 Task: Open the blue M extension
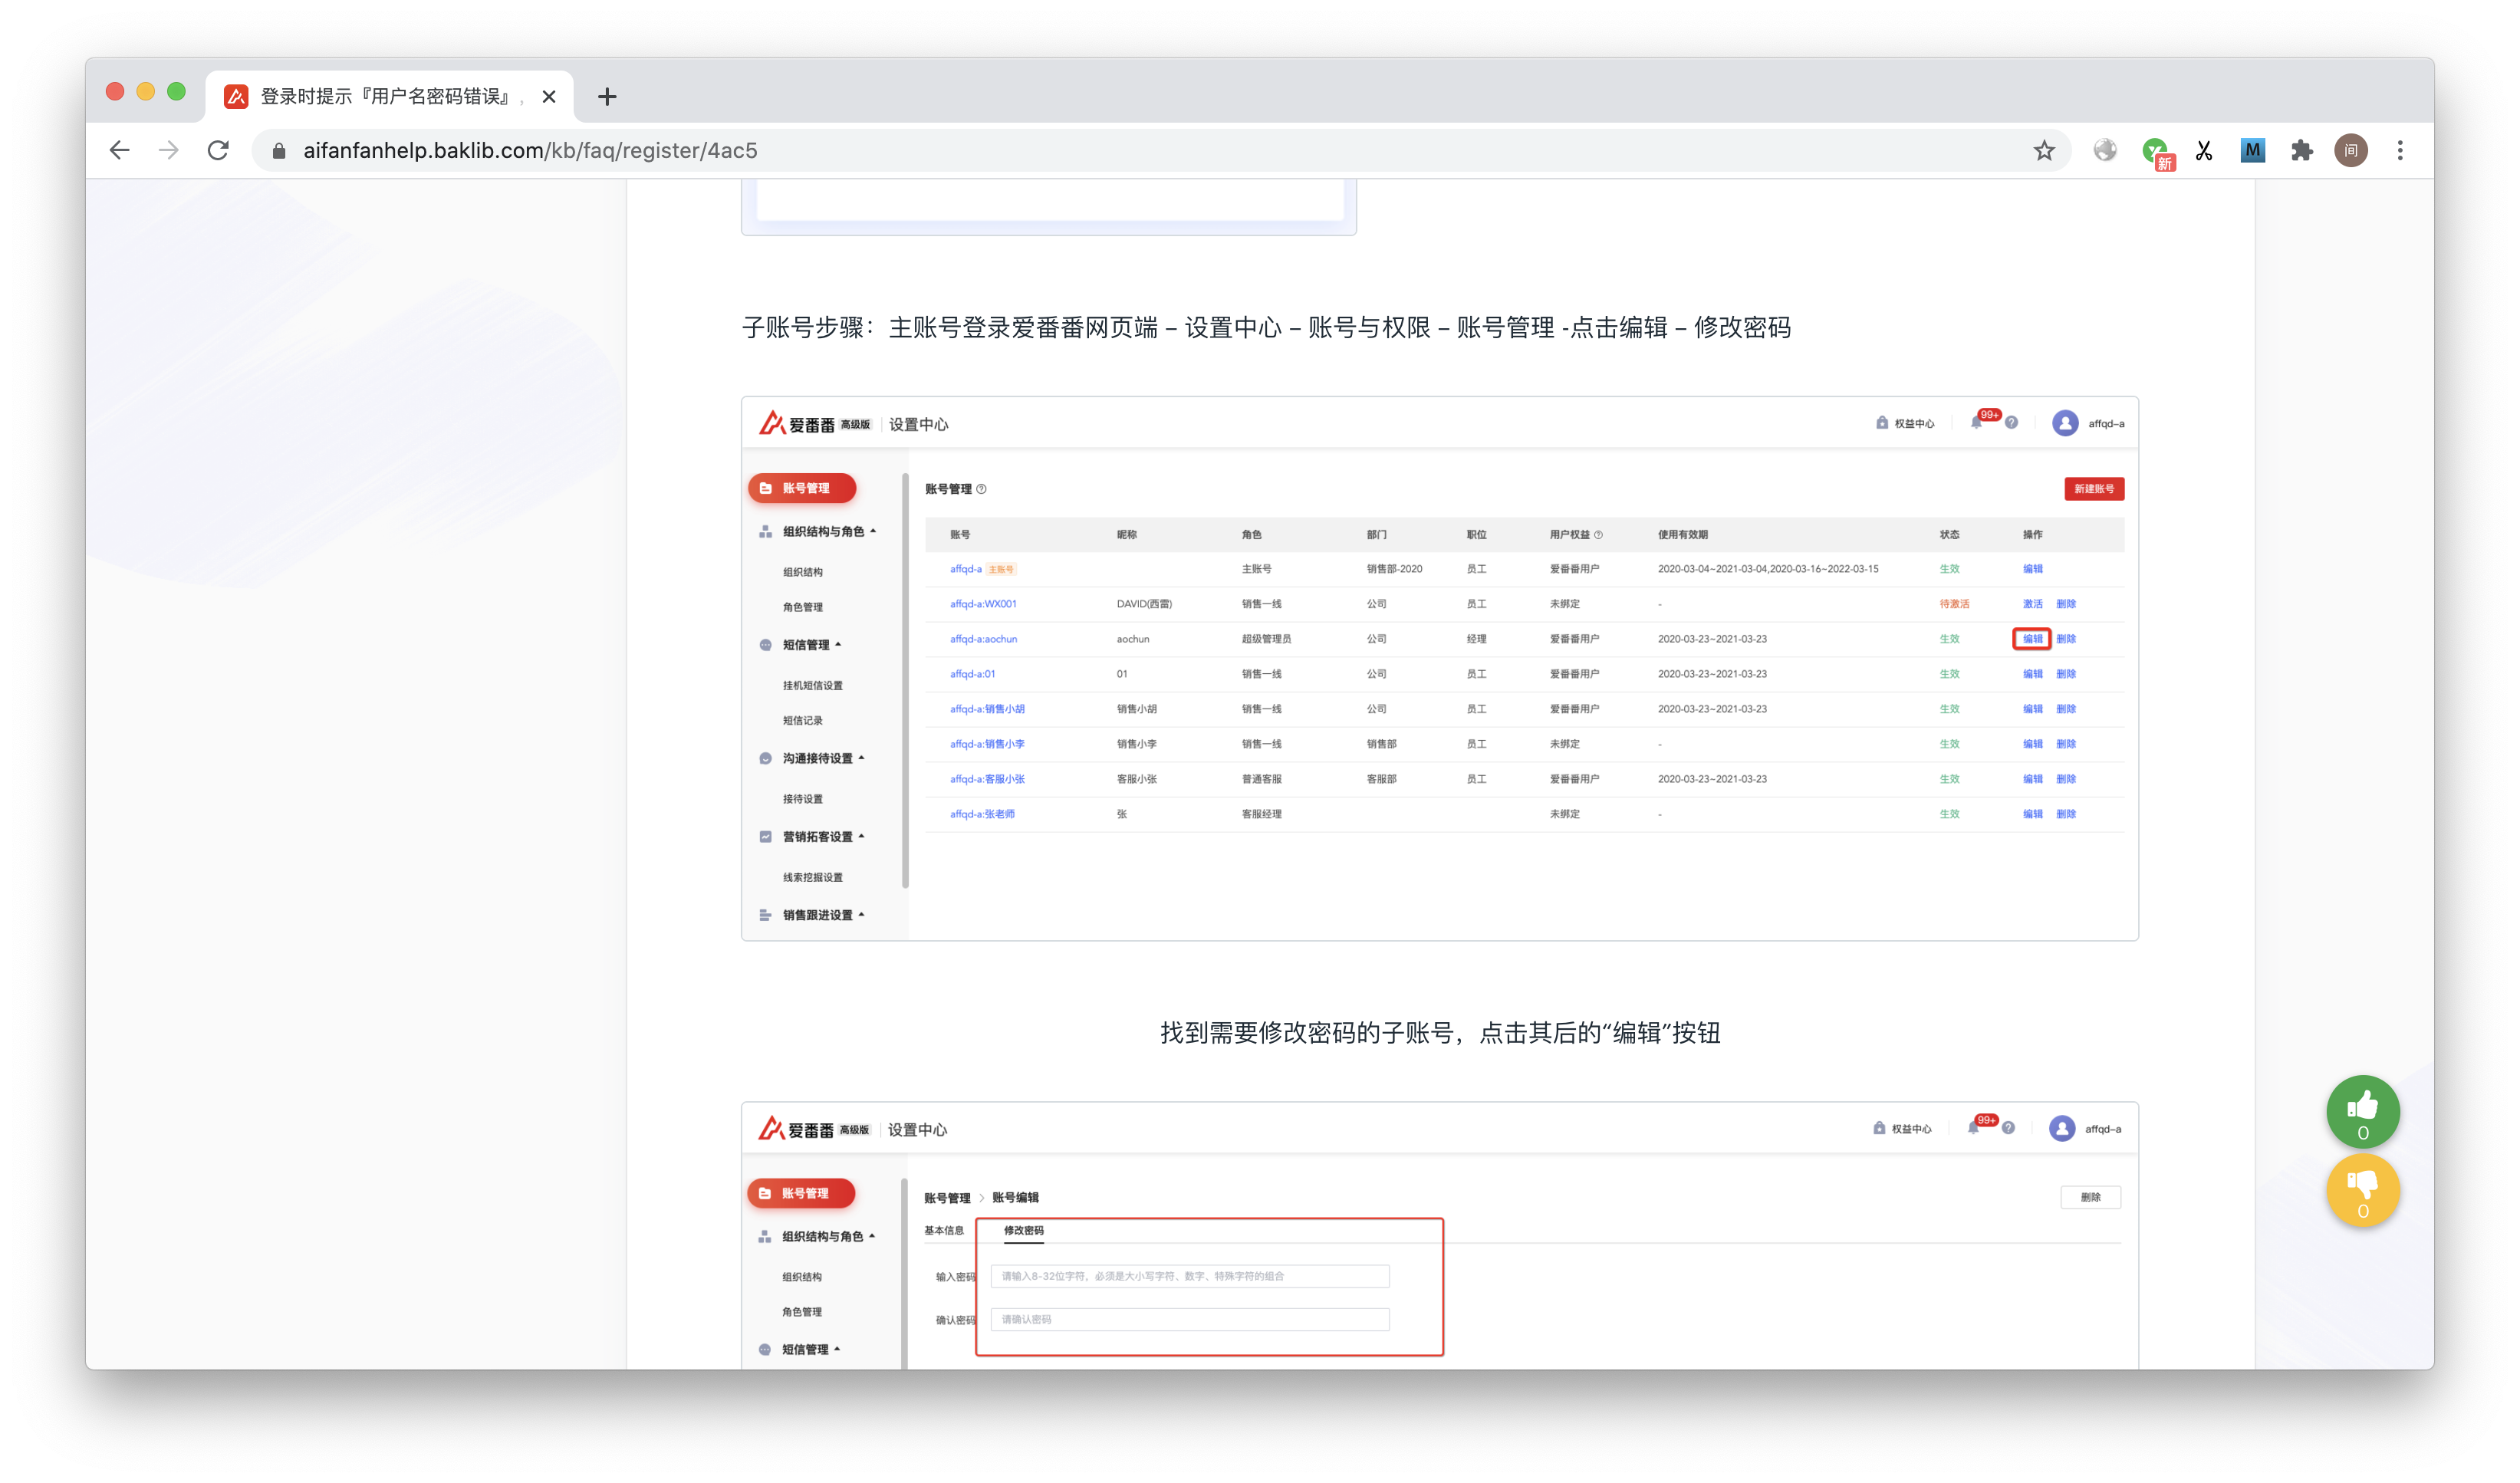tap(2252, 150)
